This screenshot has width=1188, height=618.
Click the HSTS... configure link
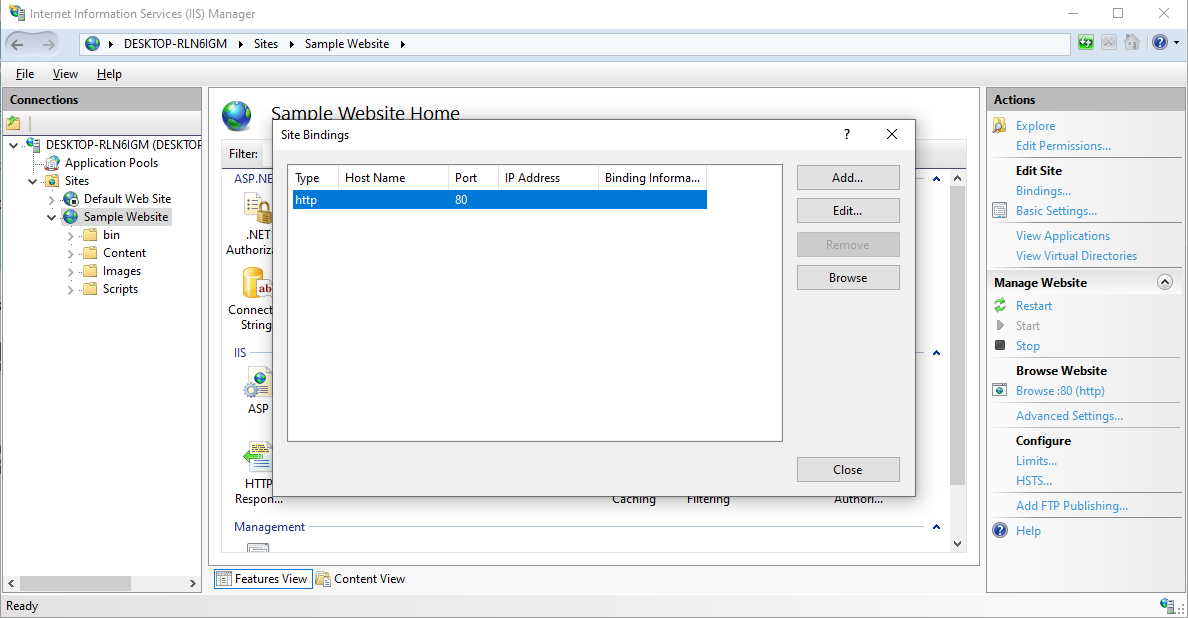[1033, 481]
